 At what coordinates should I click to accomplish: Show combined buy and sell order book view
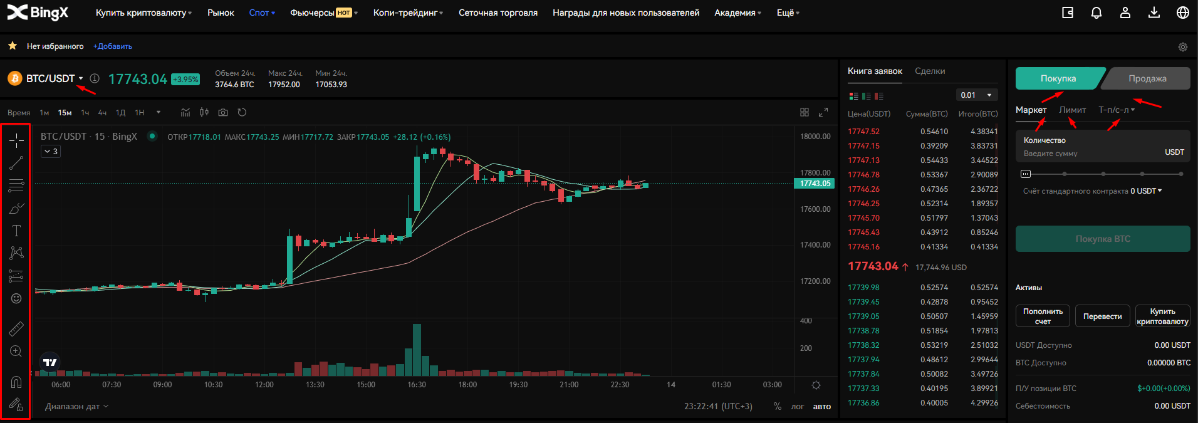click(853, 95)
